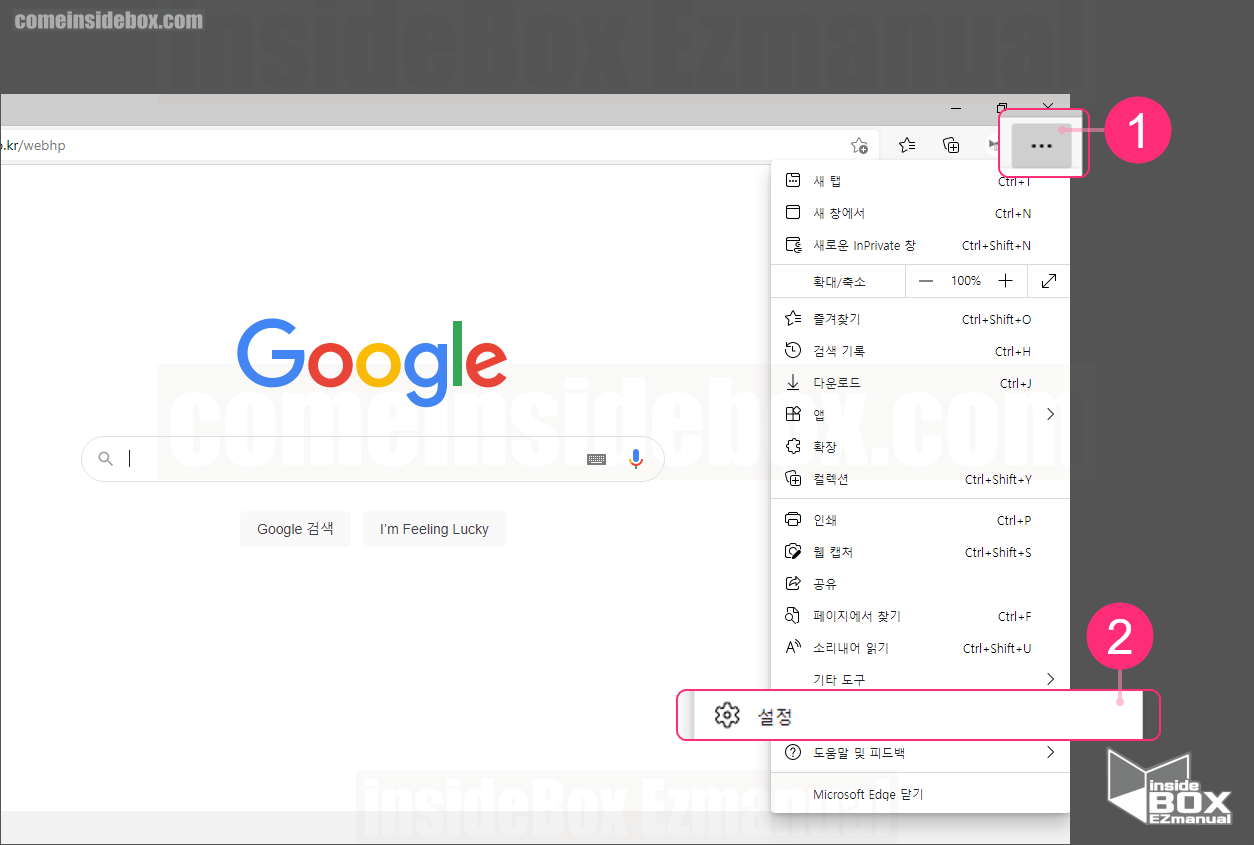Click the Google logo
Screen dimensions: 1254x845
[x=372, y=363]
